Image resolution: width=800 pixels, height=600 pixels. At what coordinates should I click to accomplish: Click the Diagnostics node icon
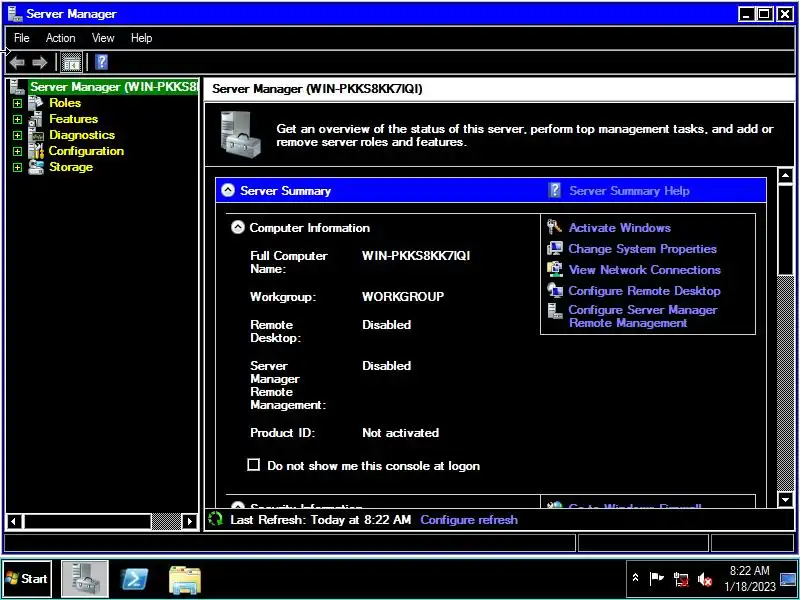click(x=36, y=135)
